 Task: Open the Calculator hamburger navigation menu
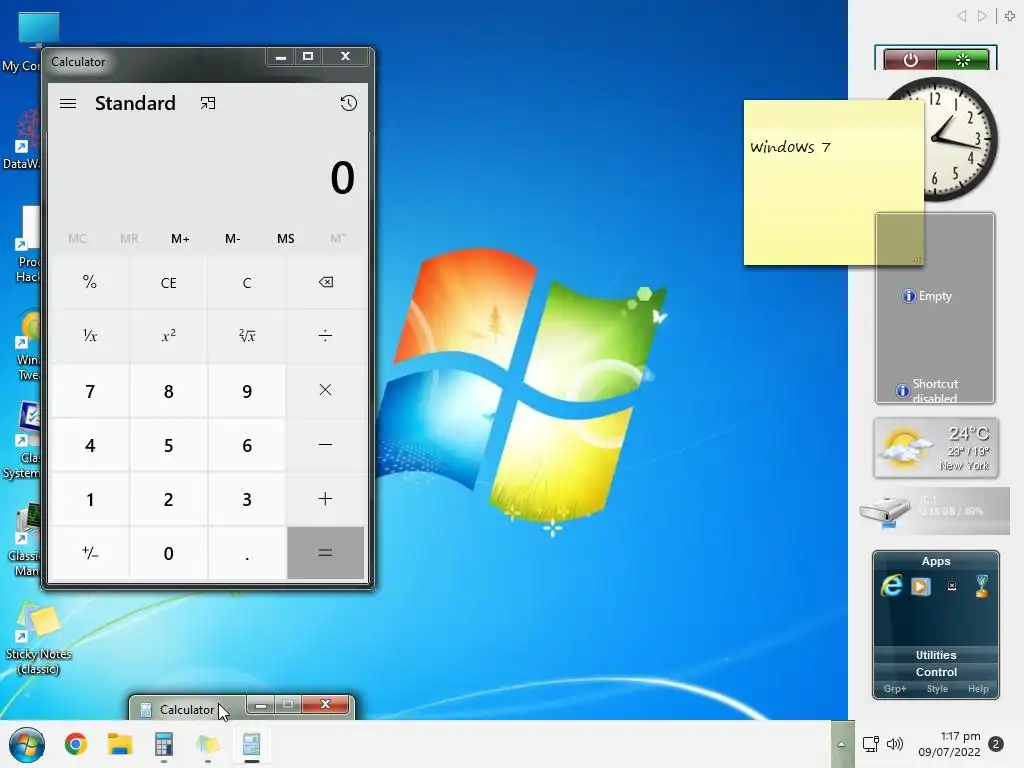(x=68, y=103)
